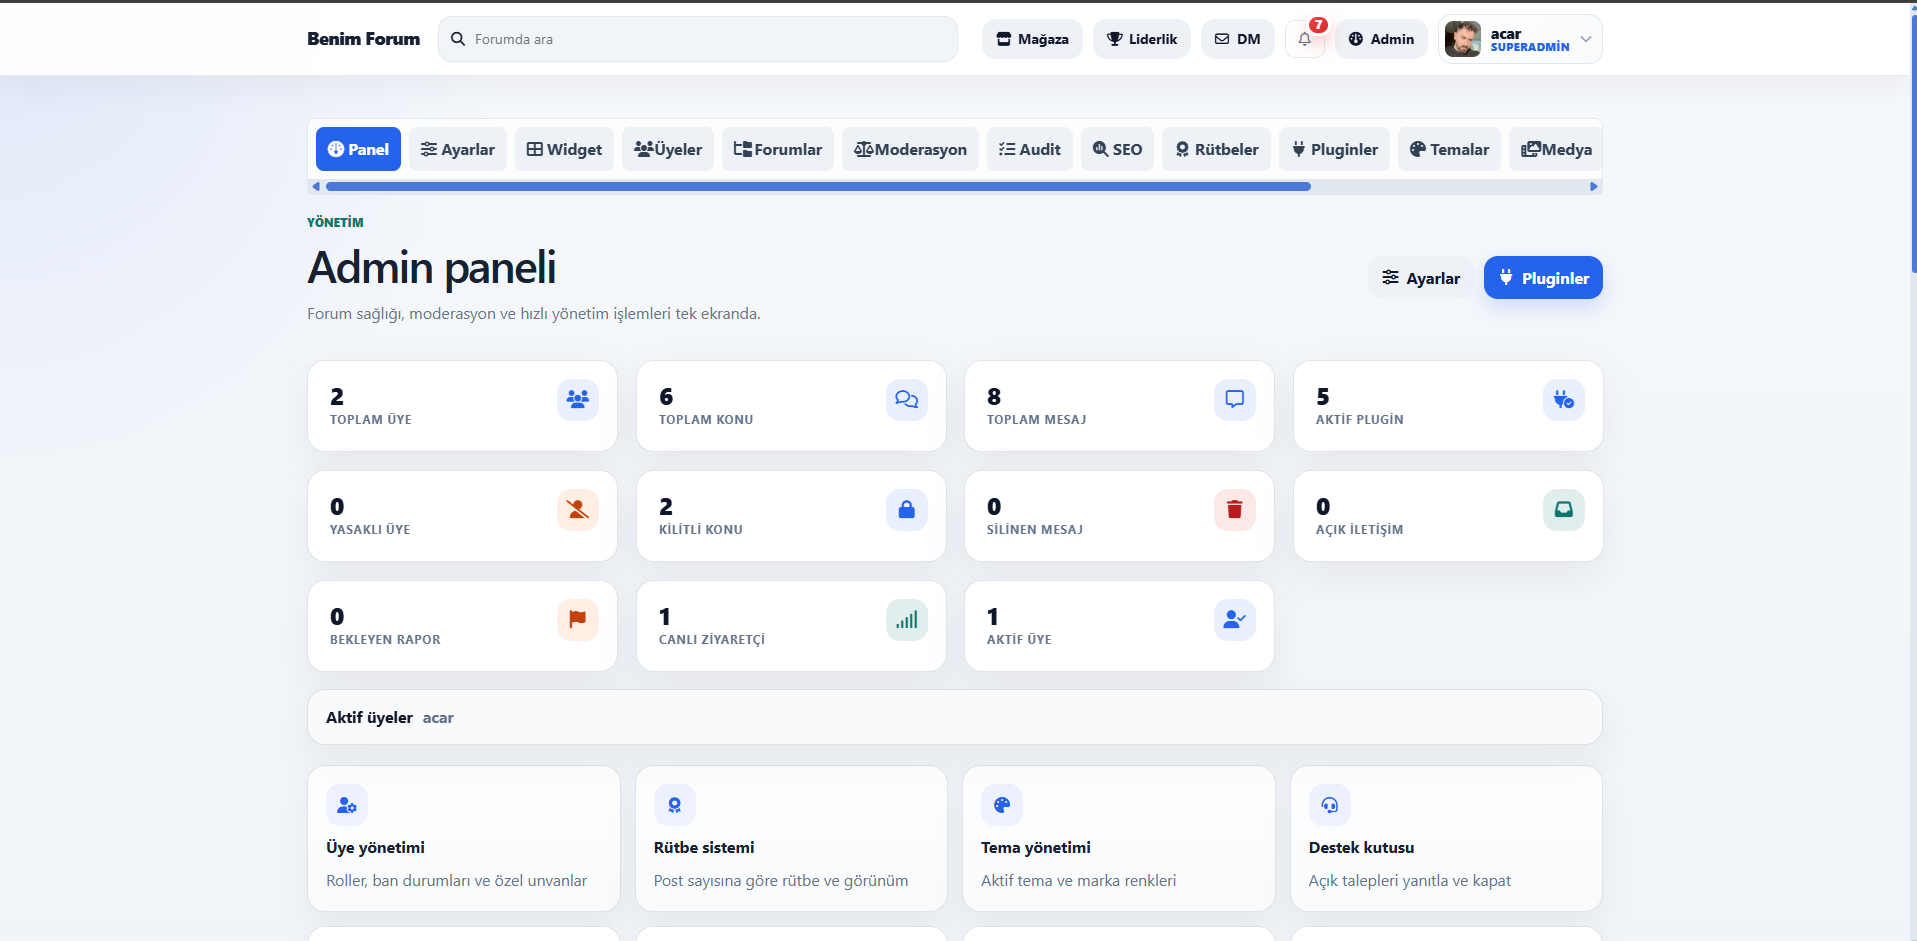Screen dimensions: 1917x941
Task: Click the admin tabs horizontal scrollbar
Action: 818,186
